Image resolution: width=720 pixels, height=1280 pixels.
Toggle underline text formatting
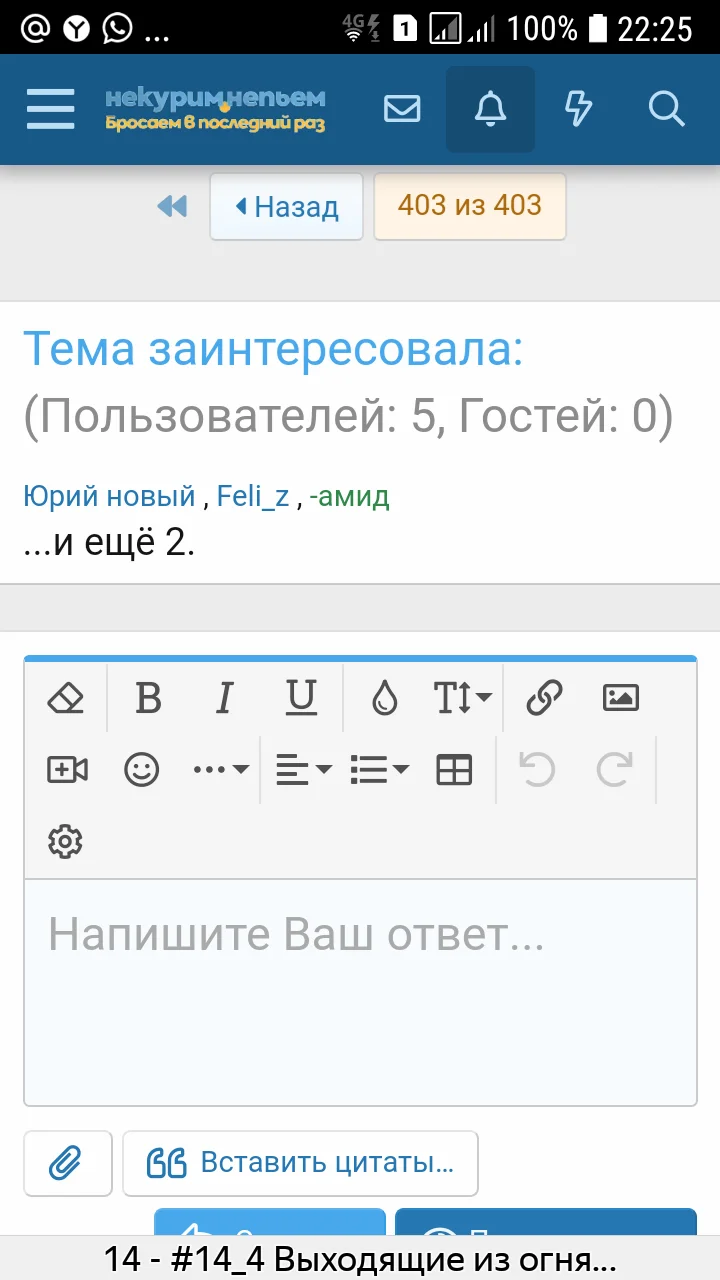[300, 697]
